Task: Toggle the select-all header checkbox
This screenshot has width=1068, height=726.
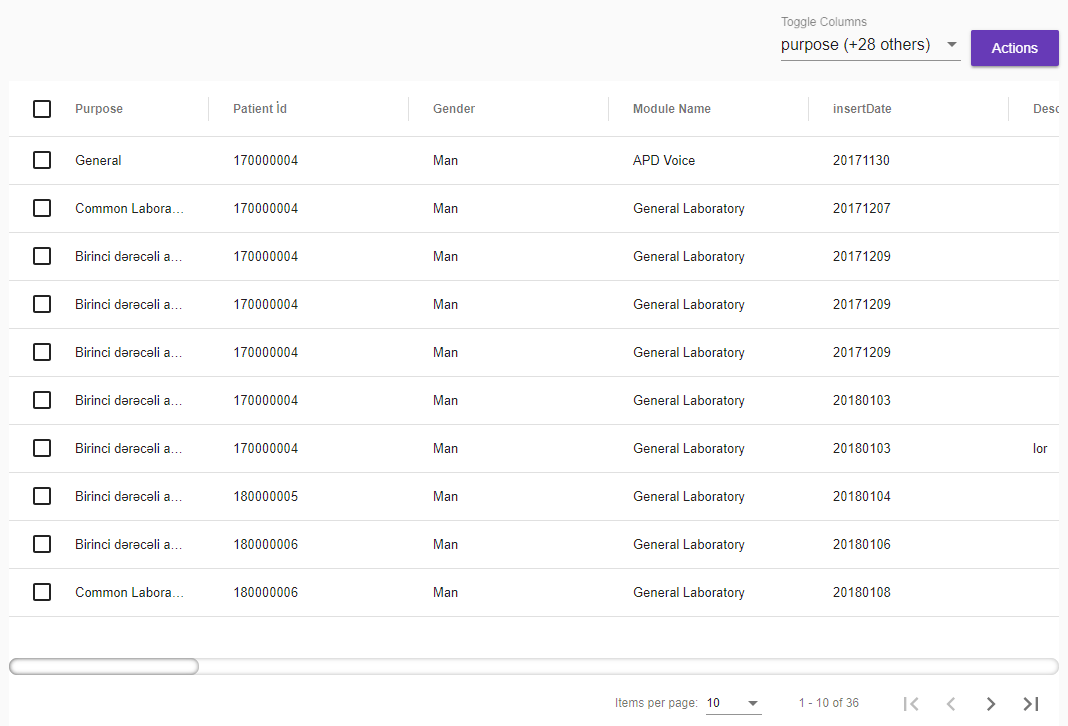Action: click(x=42, y=109)
